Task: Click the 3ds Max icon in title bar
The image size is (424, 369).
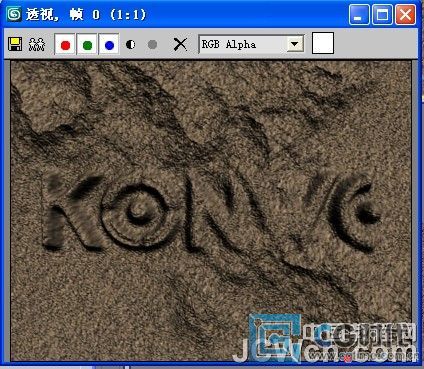Action: click(14, 14)
